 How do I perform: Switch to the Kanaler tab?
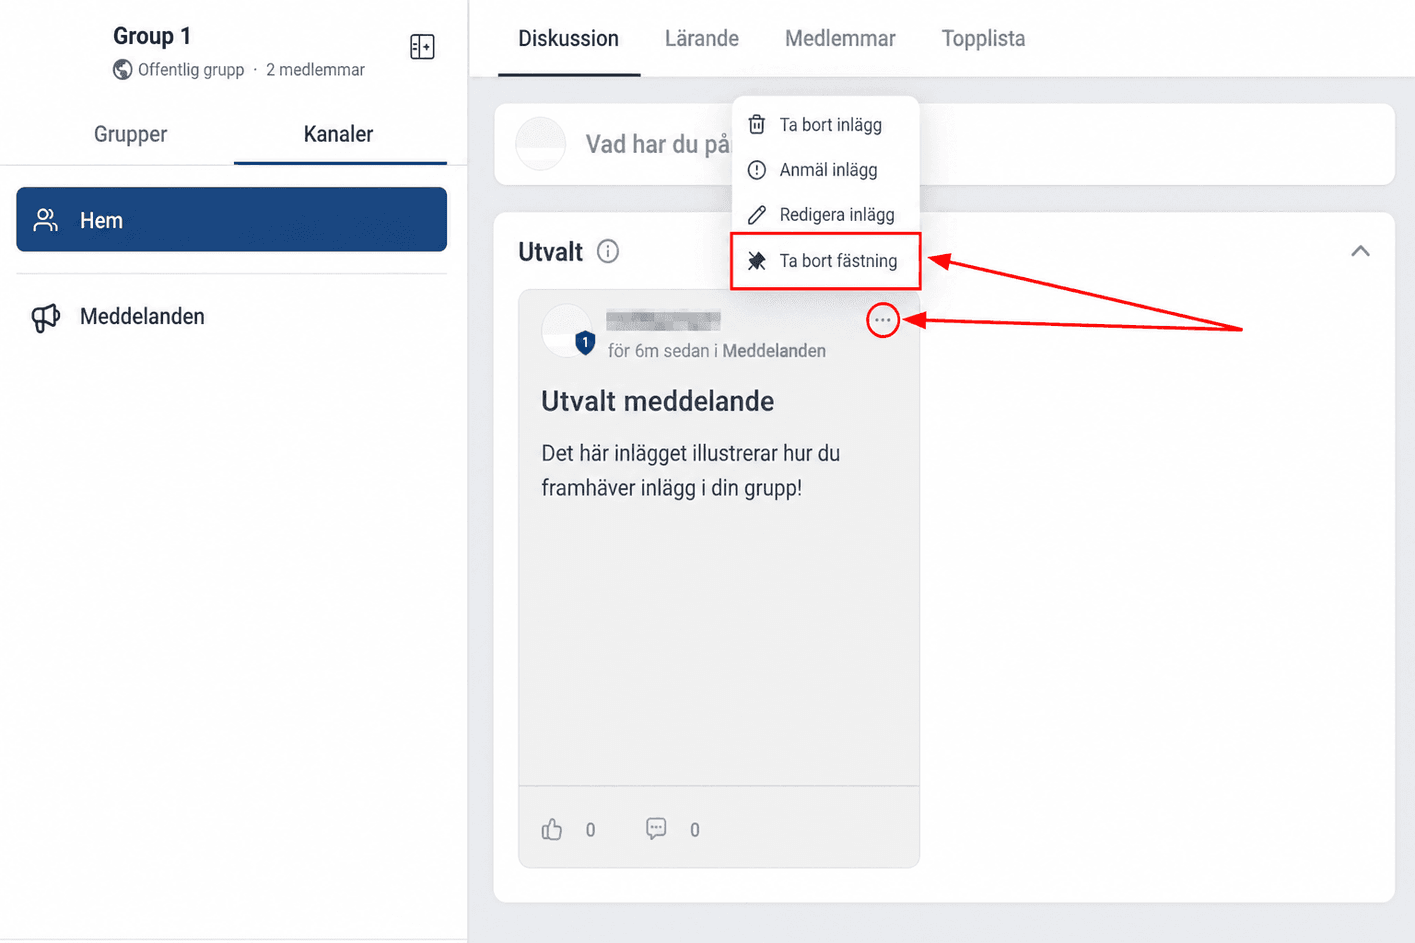tap(339, 134)
